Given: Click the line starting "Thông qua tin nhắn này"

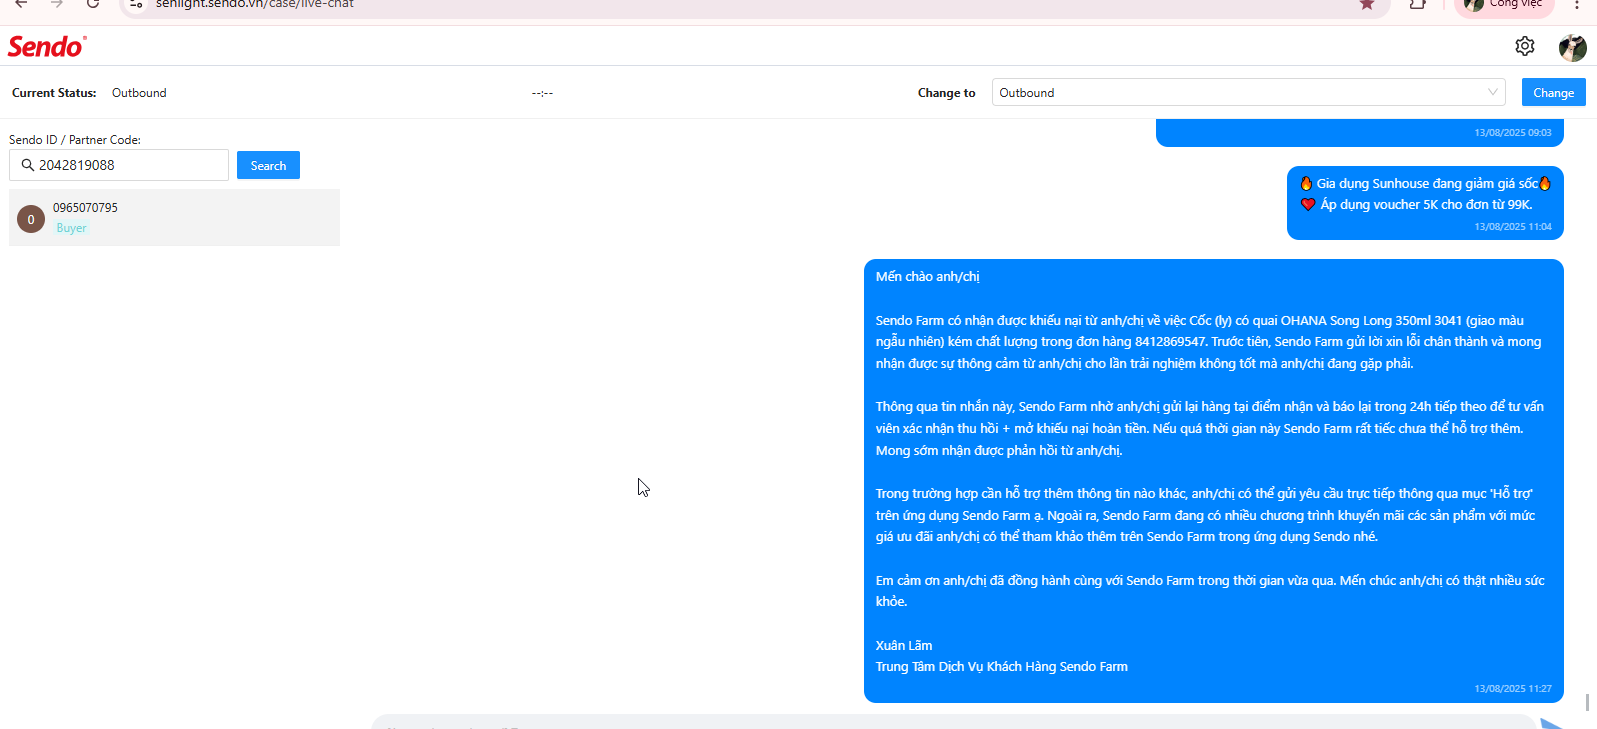Looking at the screenshot, I should point(1210,406).
